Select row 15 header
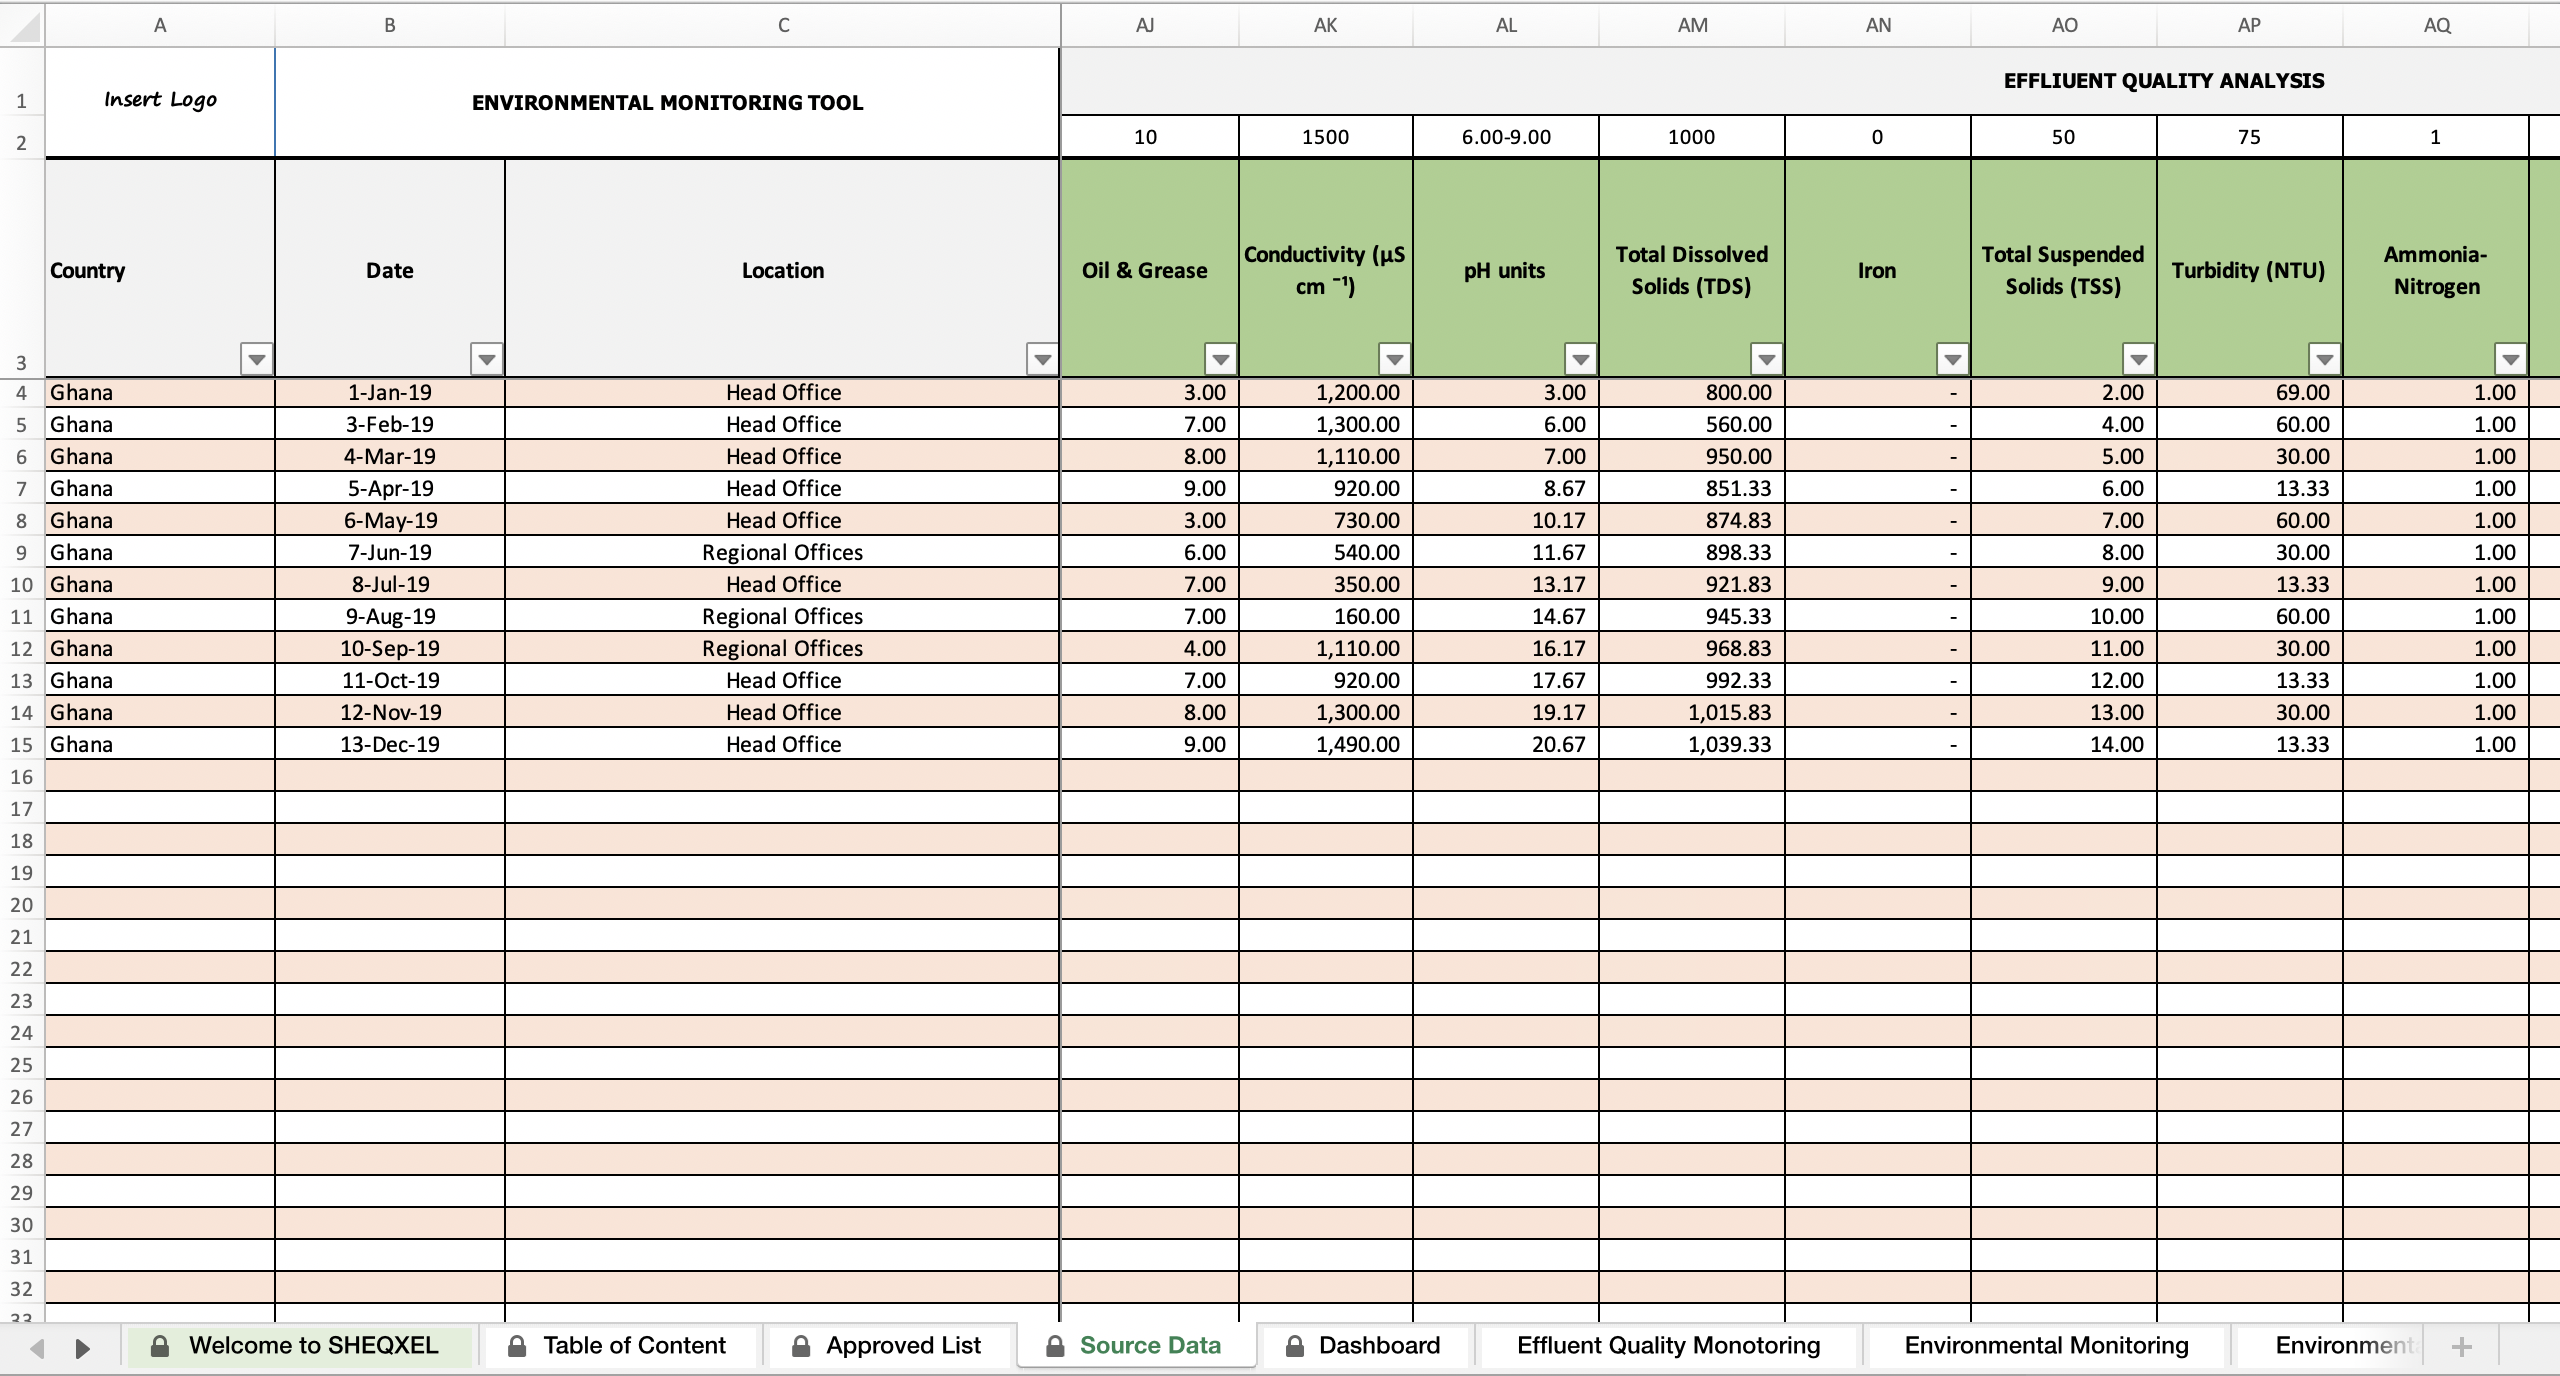The image size is (2560, 1376). [x=22, y=745]
